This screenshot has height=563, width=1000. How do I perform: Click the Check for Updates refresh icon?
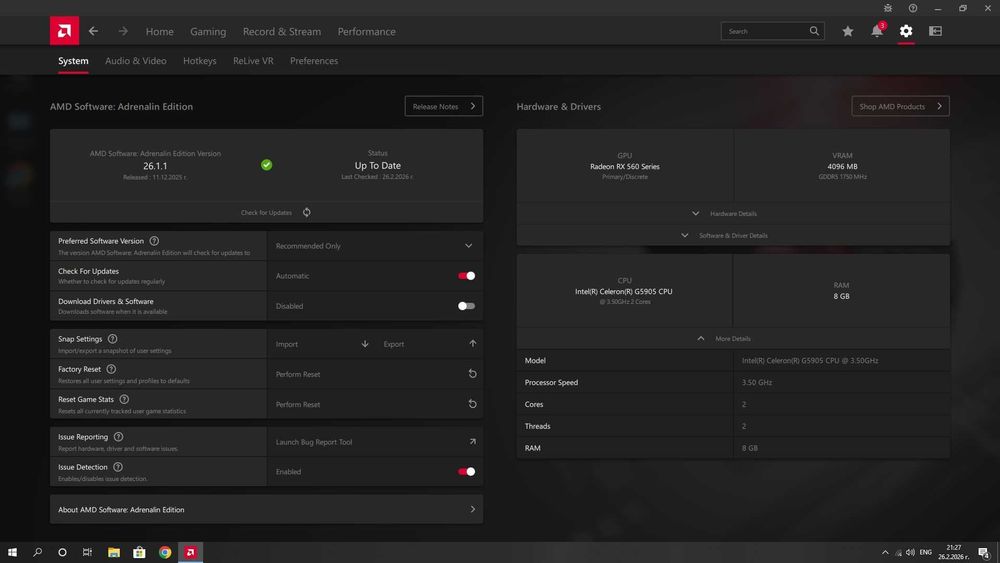[307, 212]
